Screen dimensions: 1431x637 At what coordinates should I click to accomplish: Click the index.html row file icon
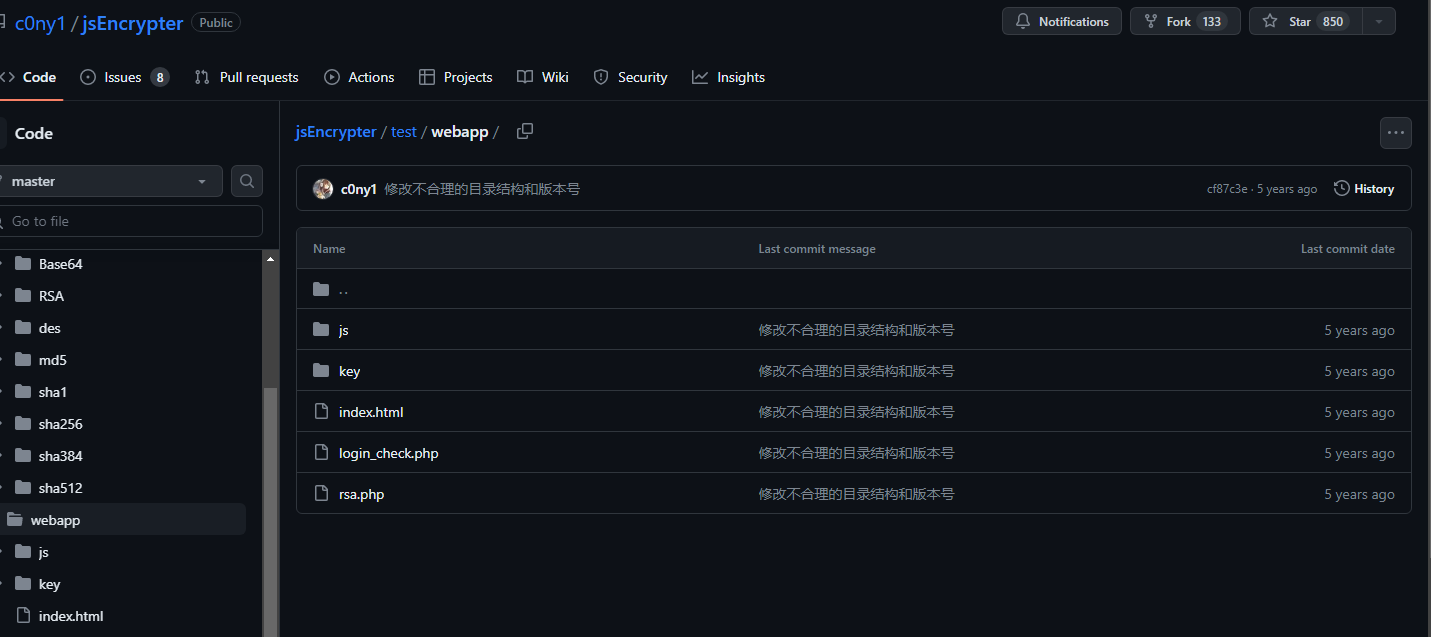(321, 412)
